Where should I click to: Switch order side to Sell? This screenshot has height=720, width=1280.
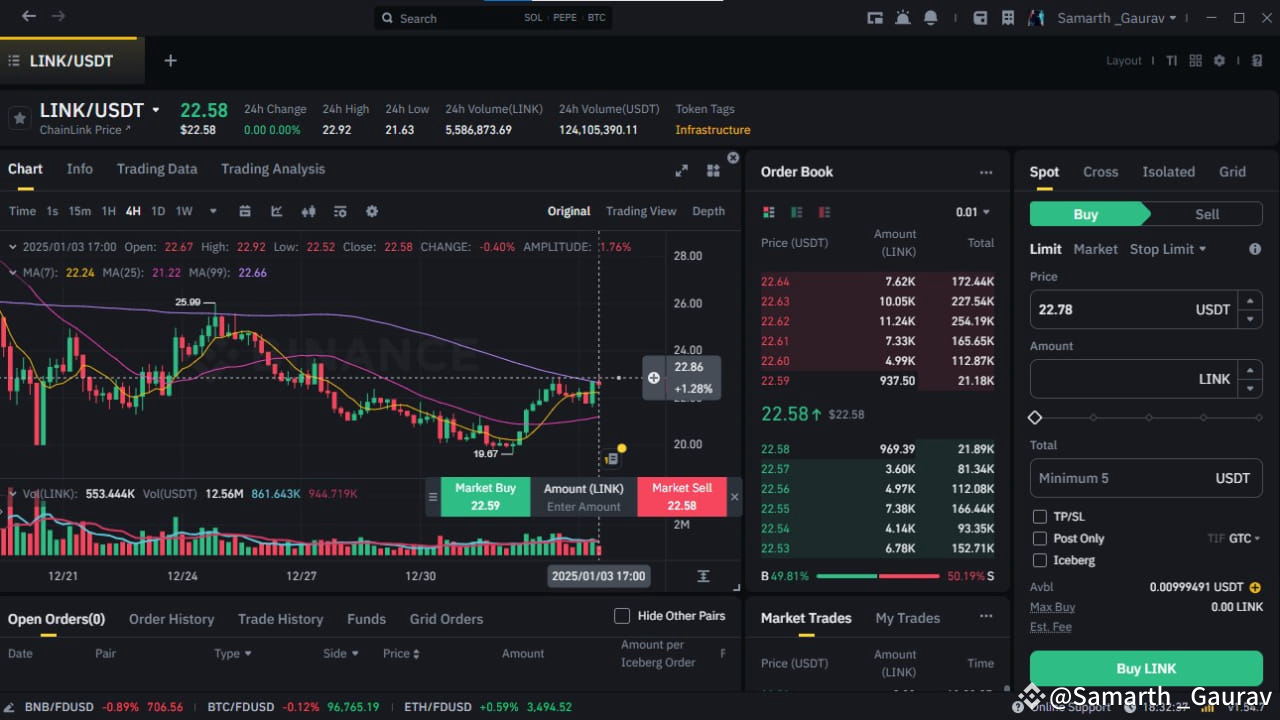click(x=1206, y=214)
